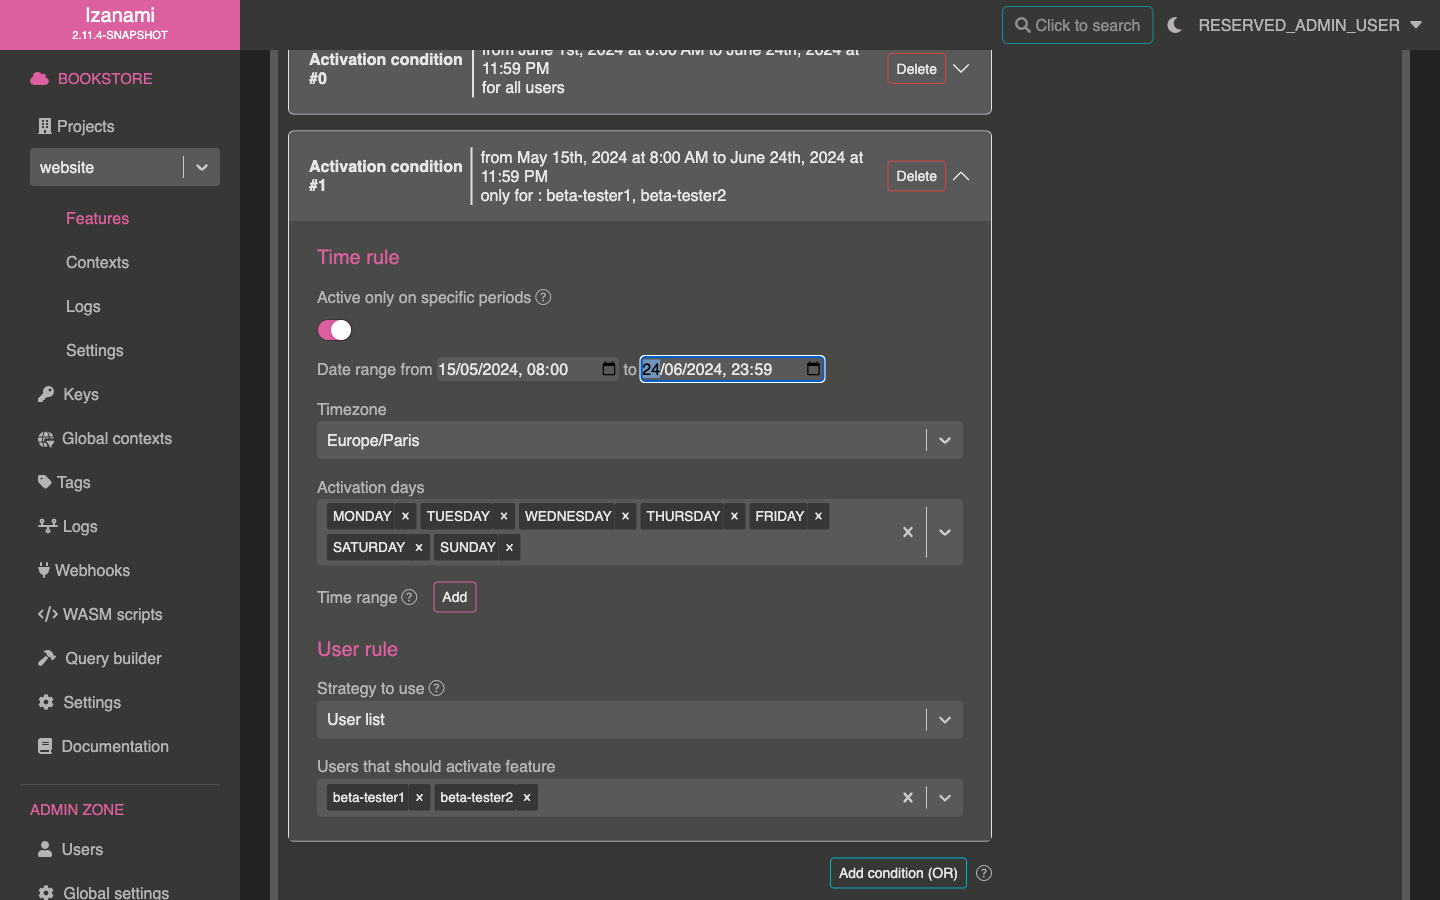1440x900 pixels.
Task: Collapse Activation condition #1 panel
Action: click(961, 176)
